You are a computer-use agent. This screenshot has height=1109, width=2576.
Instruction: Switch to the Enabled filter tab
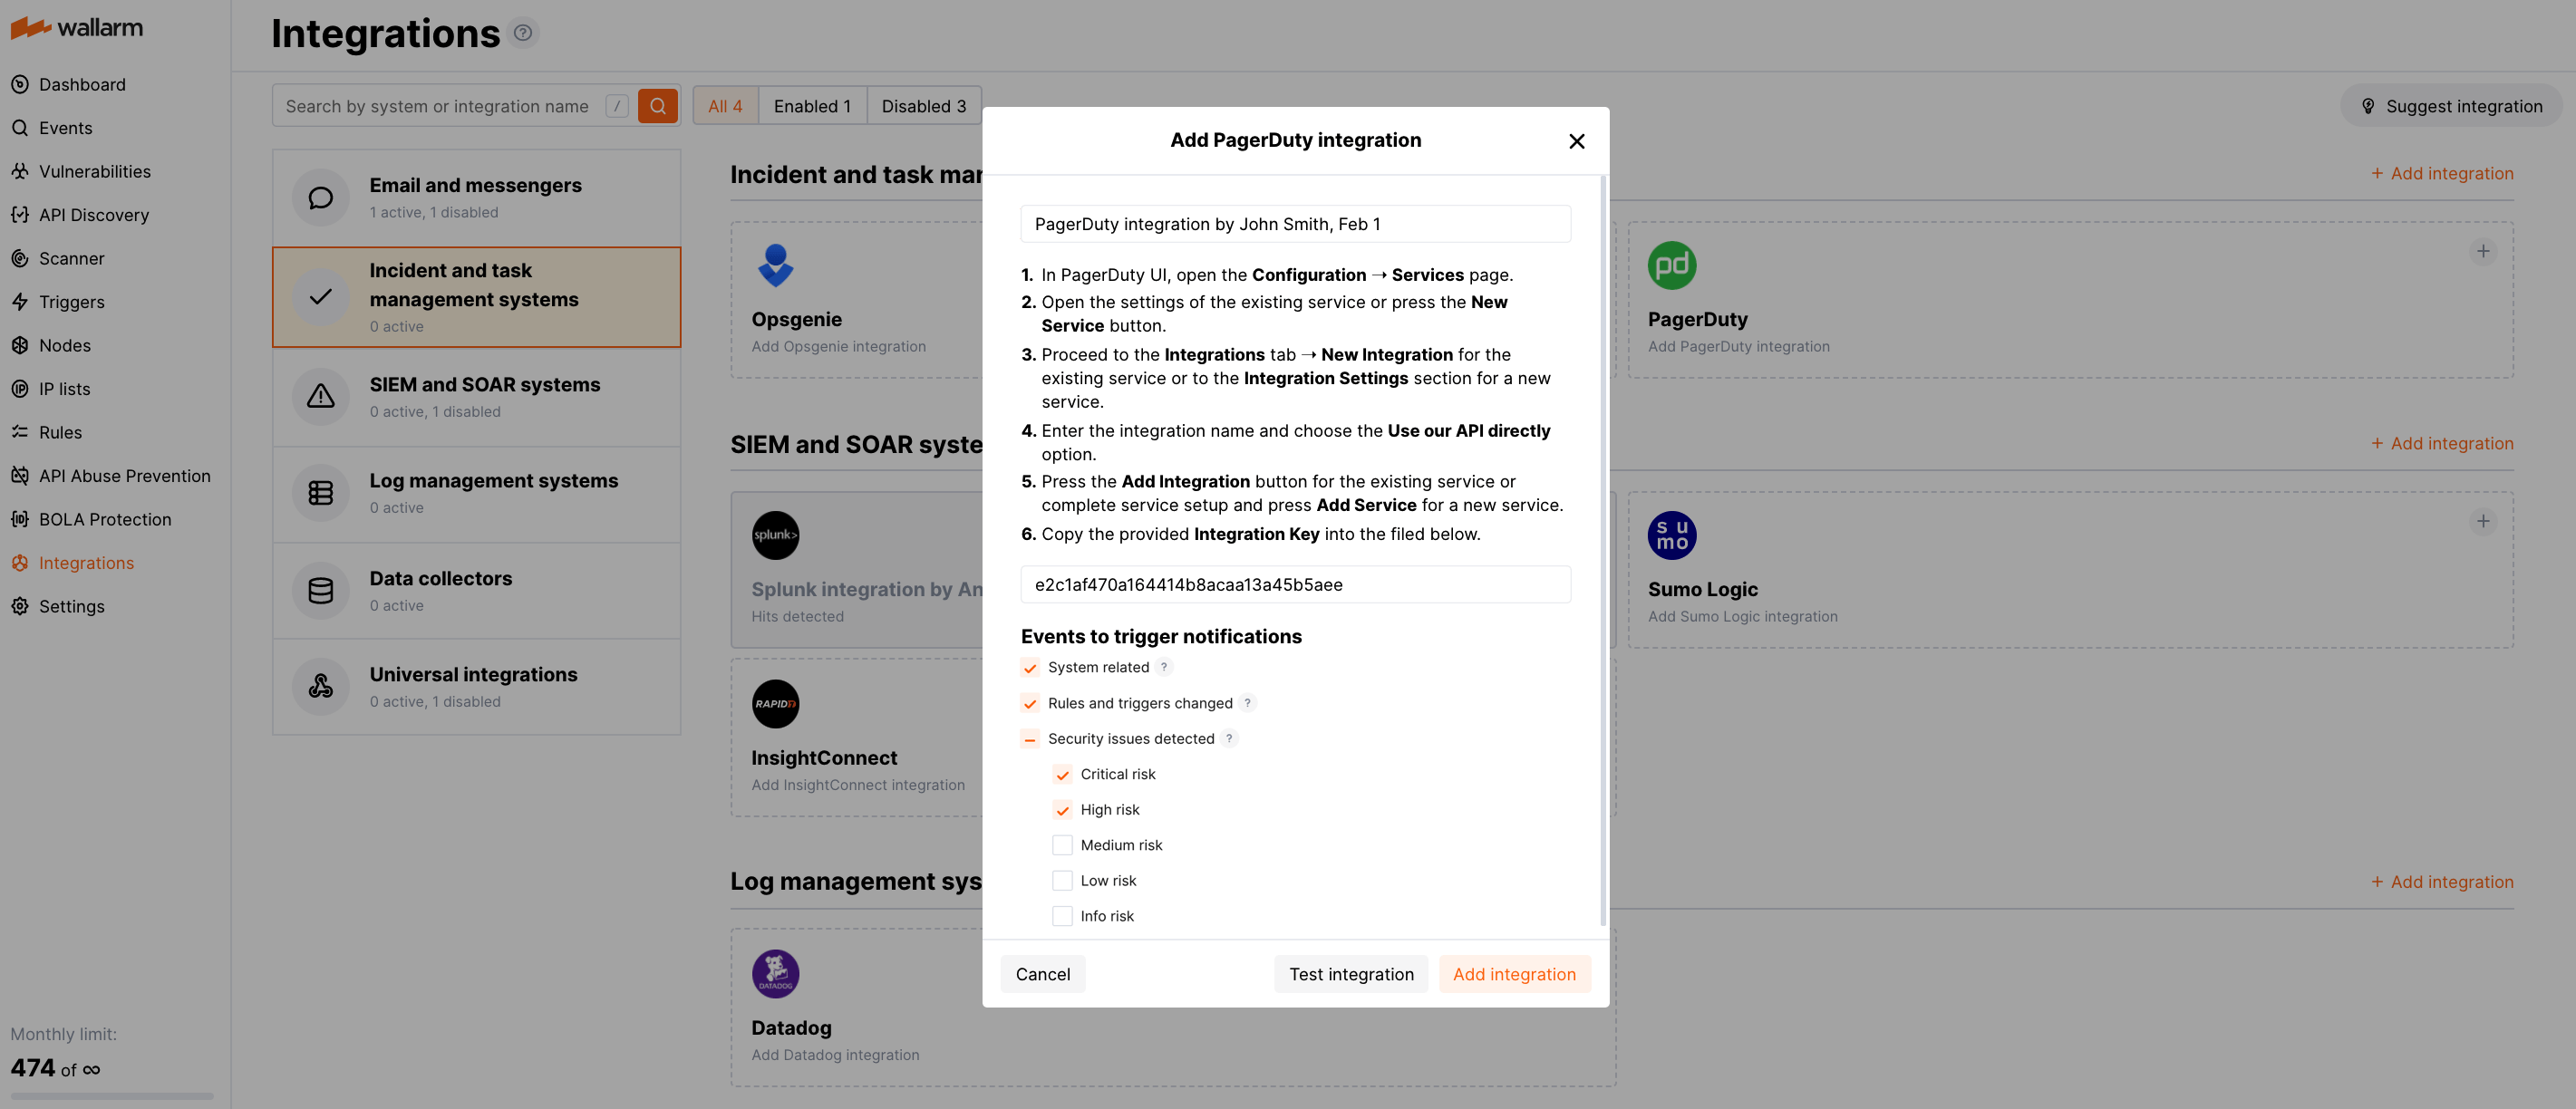tap(812, 105)
